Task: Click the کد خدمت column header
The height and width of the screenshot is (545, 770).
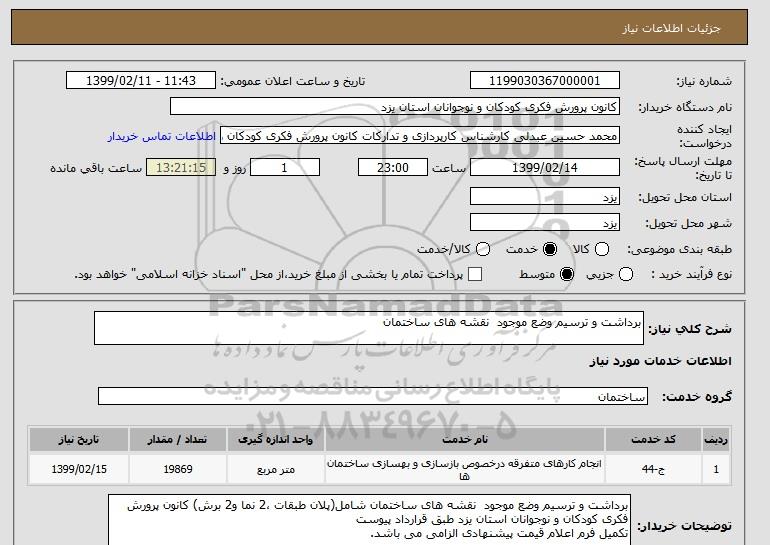Action: pyautogui.click(x=653, y=439)
